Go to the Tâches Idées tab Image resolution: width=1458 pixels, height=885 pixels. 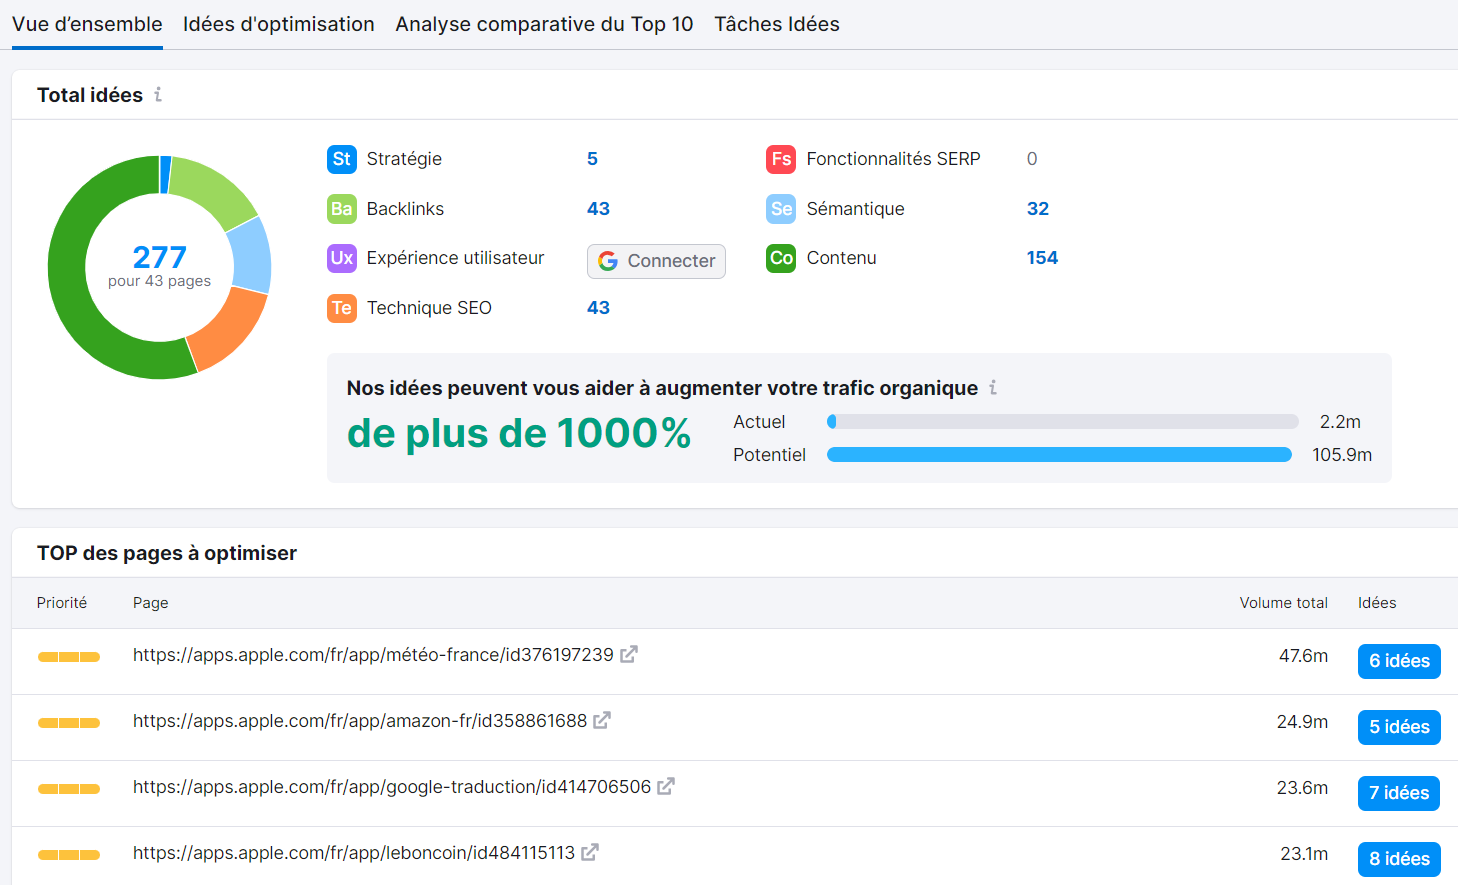pos(777,24)
